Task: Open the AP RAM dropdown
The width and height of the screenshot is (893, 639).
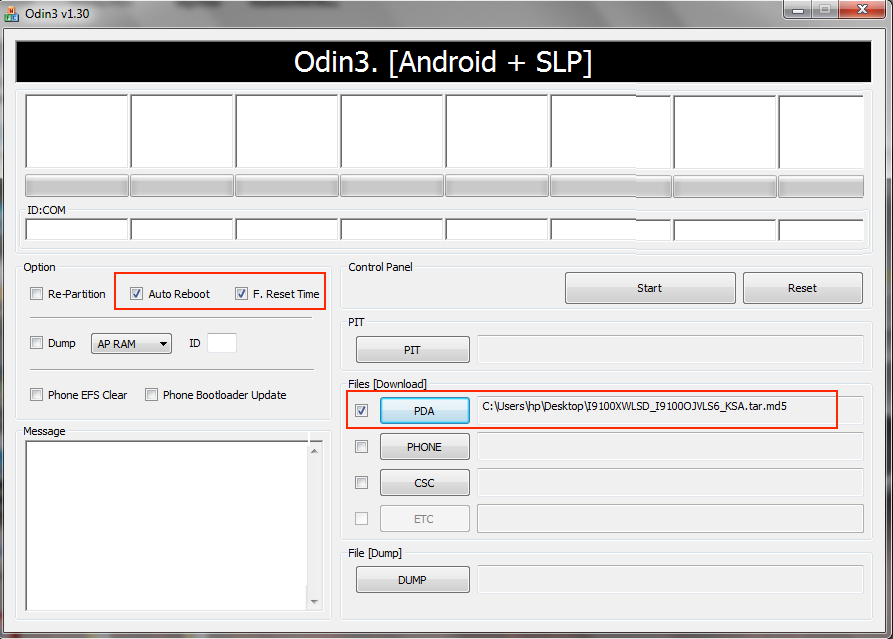Action: (x=131, y=343)
